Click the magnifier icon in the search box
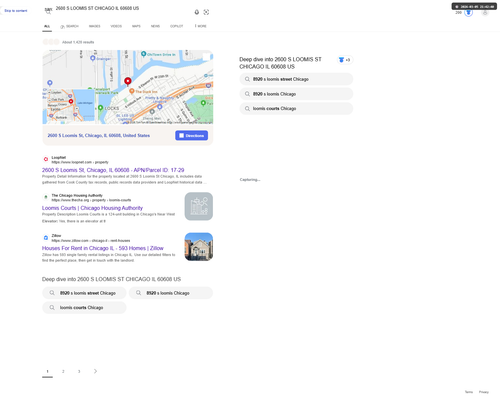Viewport: 500px width, 398px height. [x=48, y=12]
